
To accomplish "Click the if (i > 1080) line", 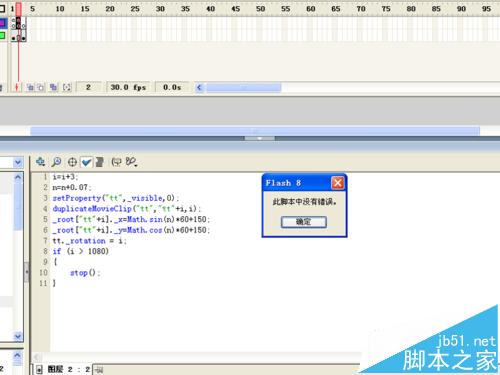I will tap(80, 251).
